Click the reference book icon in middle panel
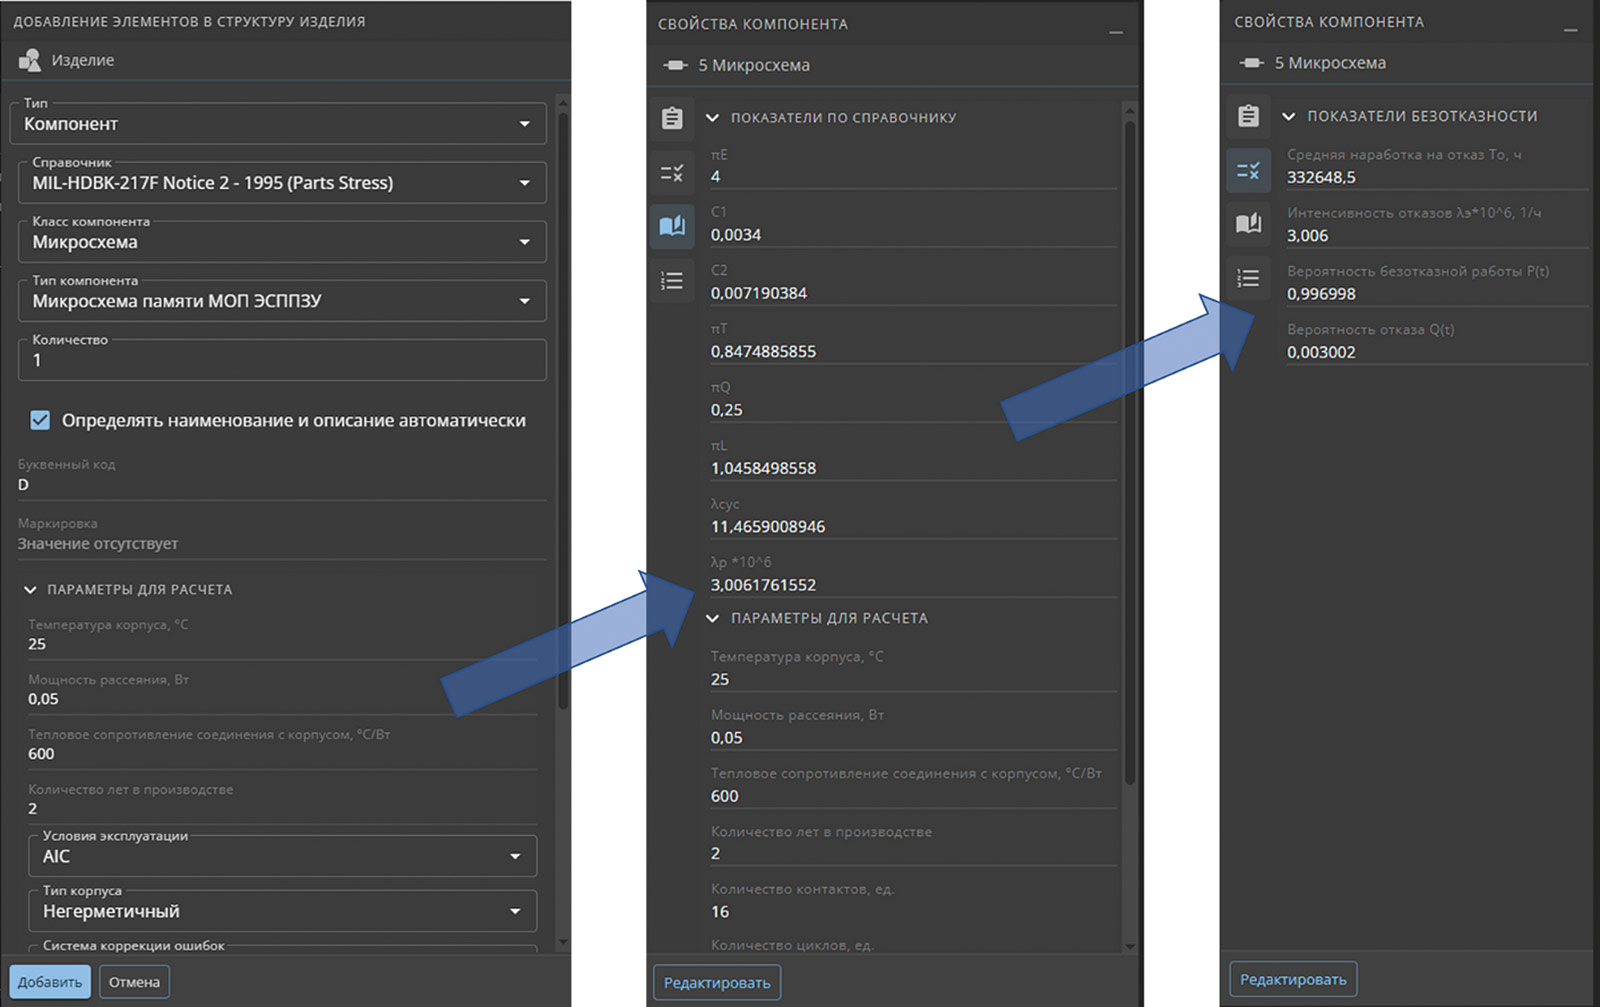Image resolution: width=1600 pixels, height=1007 pixels. (672, 226)
